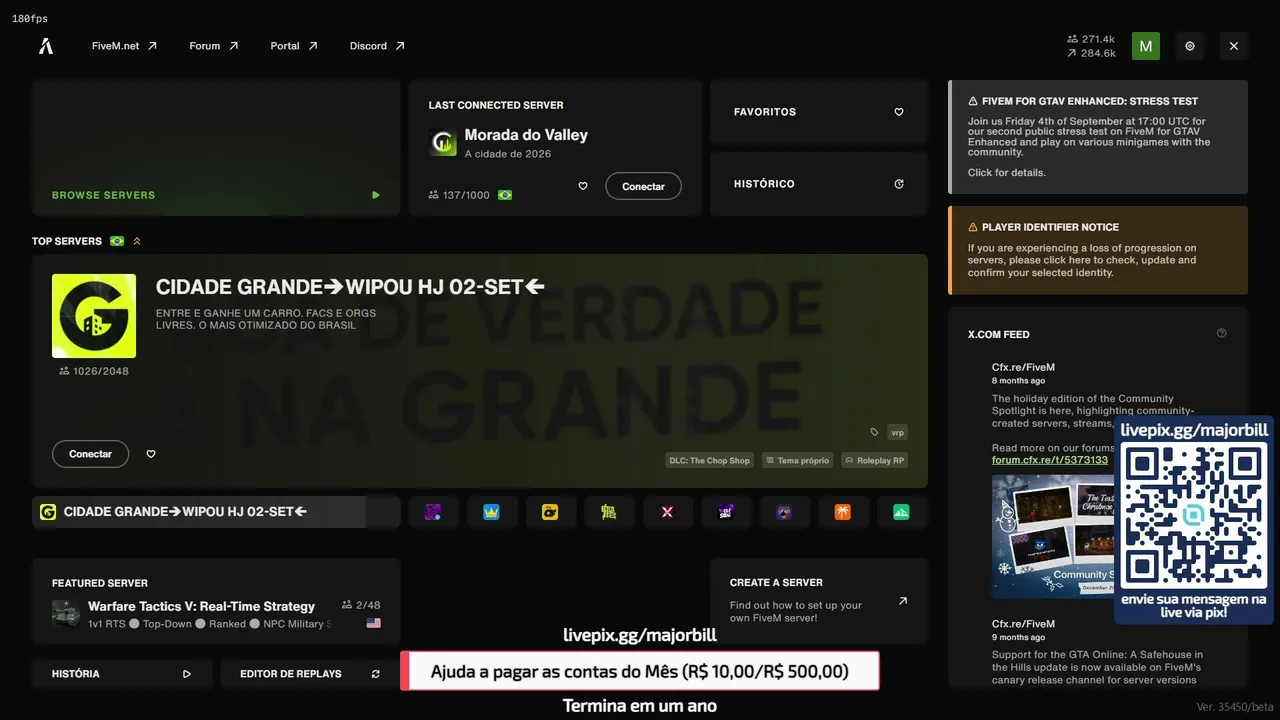This screenshot has width=1280, height=720.
Task: Click the '9 months ago' post timestamp
Action: [x=1018, y=637]
